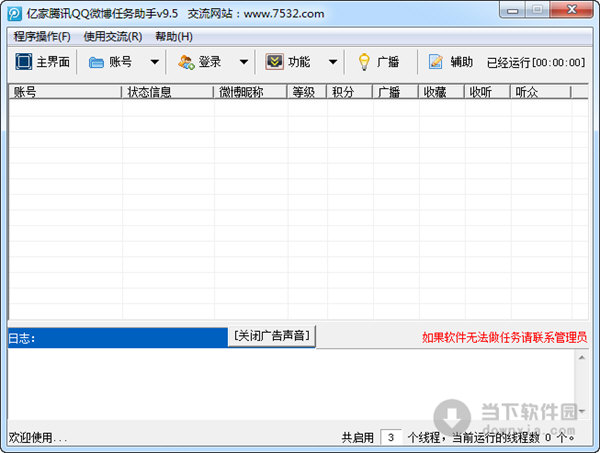Click the red 如果软件无法做任务请联系管理员 text
600x453 pixels.
point(504,337)
